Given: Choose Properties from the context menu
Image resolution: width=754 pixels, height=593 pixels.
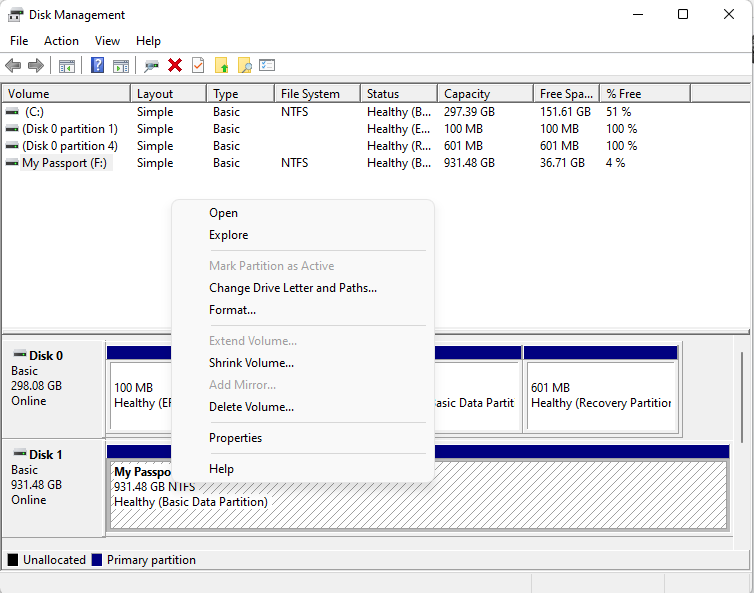Looking at the screenshot, I should (x=303, y=438).
